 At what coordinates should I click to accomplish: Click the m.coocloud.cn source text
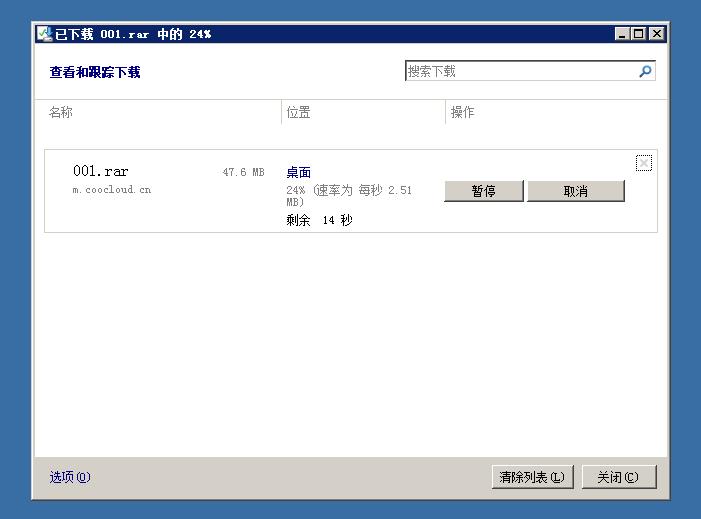pos(112,190)
